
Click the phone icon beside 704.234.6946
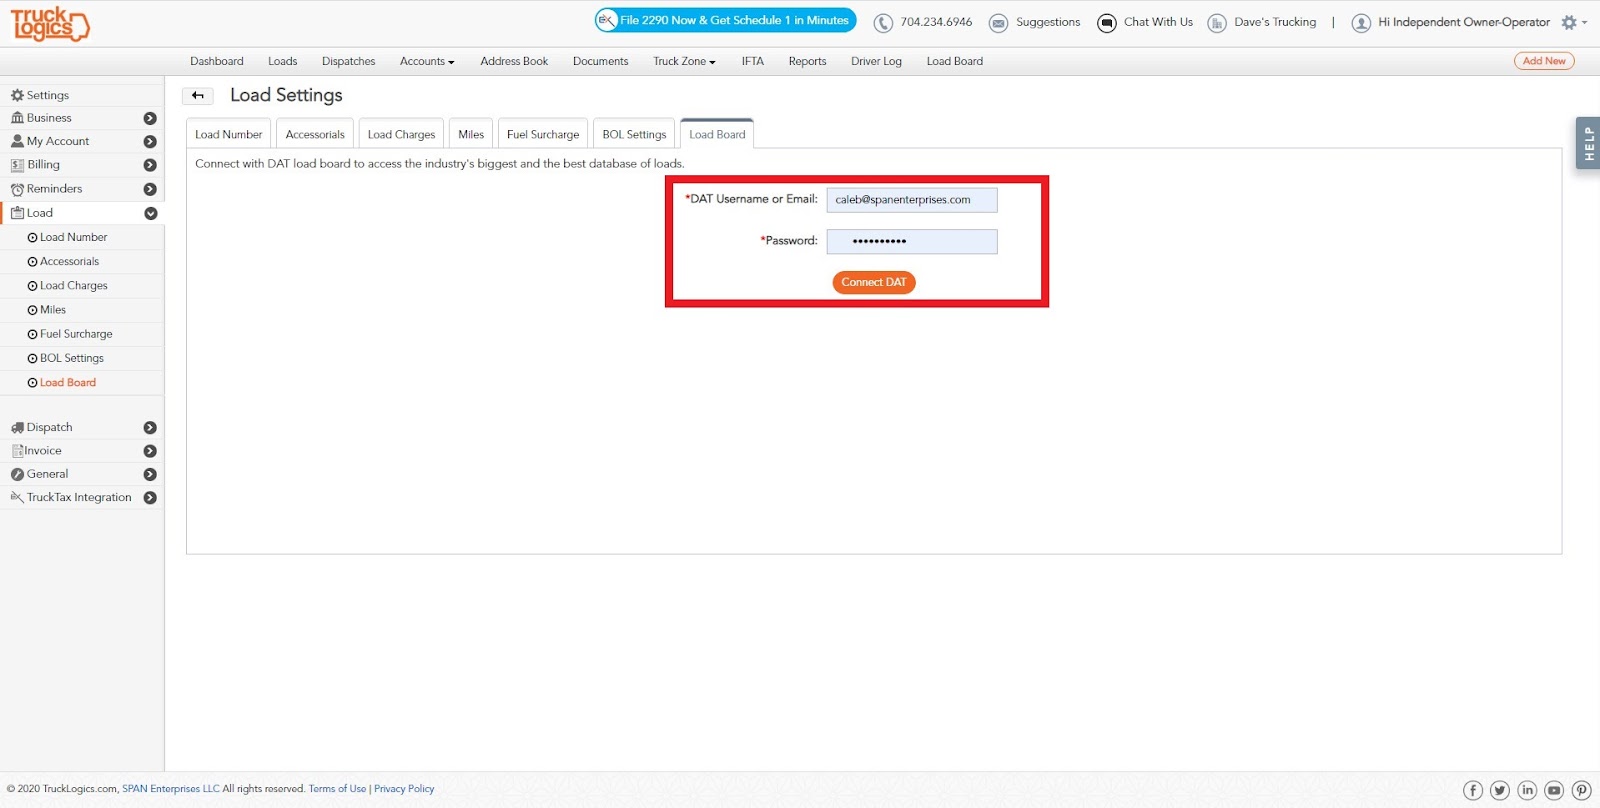pyautogui.click(x=883, y=23)
